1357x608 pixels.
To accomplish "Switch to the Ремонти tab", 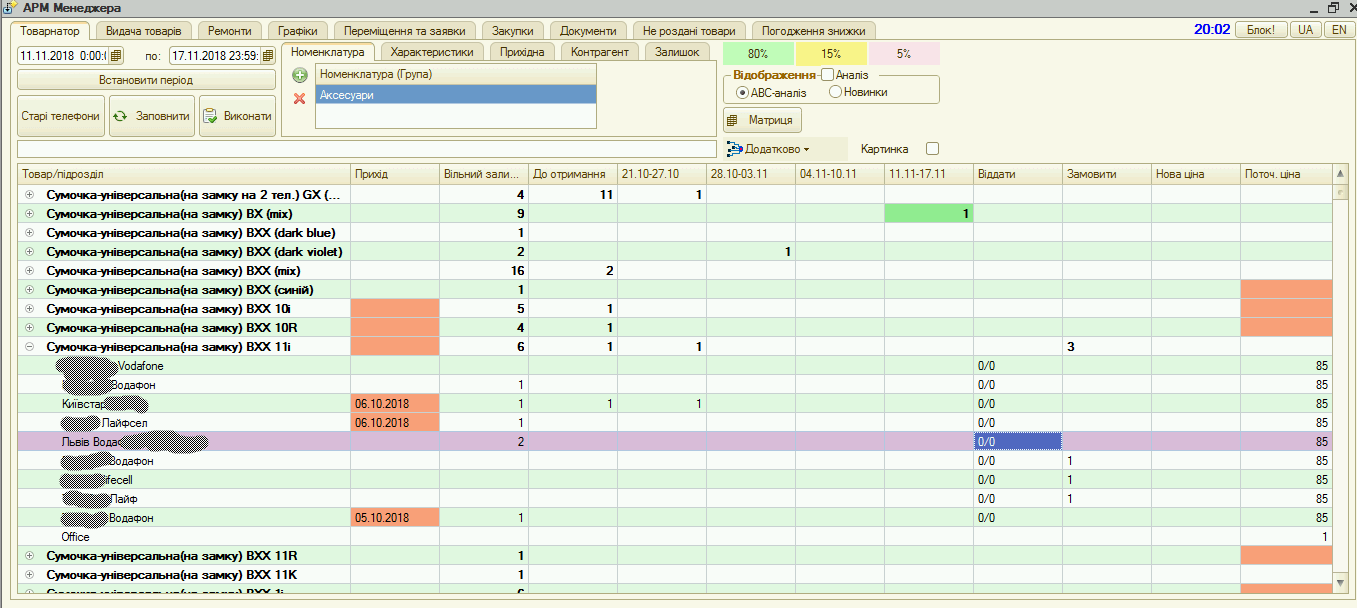I will [229, 30].
